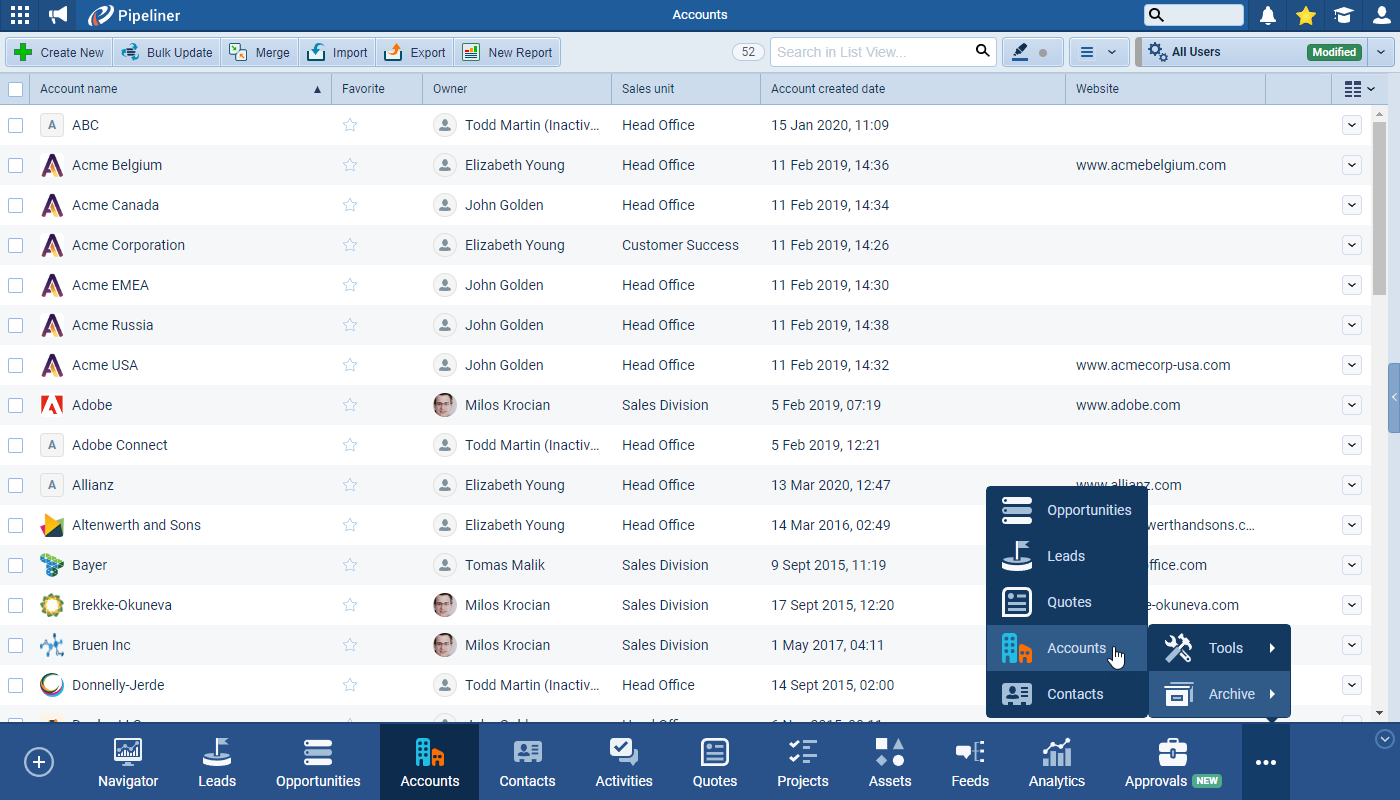Screen dimensions: 1400x800
Task: Open the Navigator icon in bottom bar
Action: click(128, 762)
